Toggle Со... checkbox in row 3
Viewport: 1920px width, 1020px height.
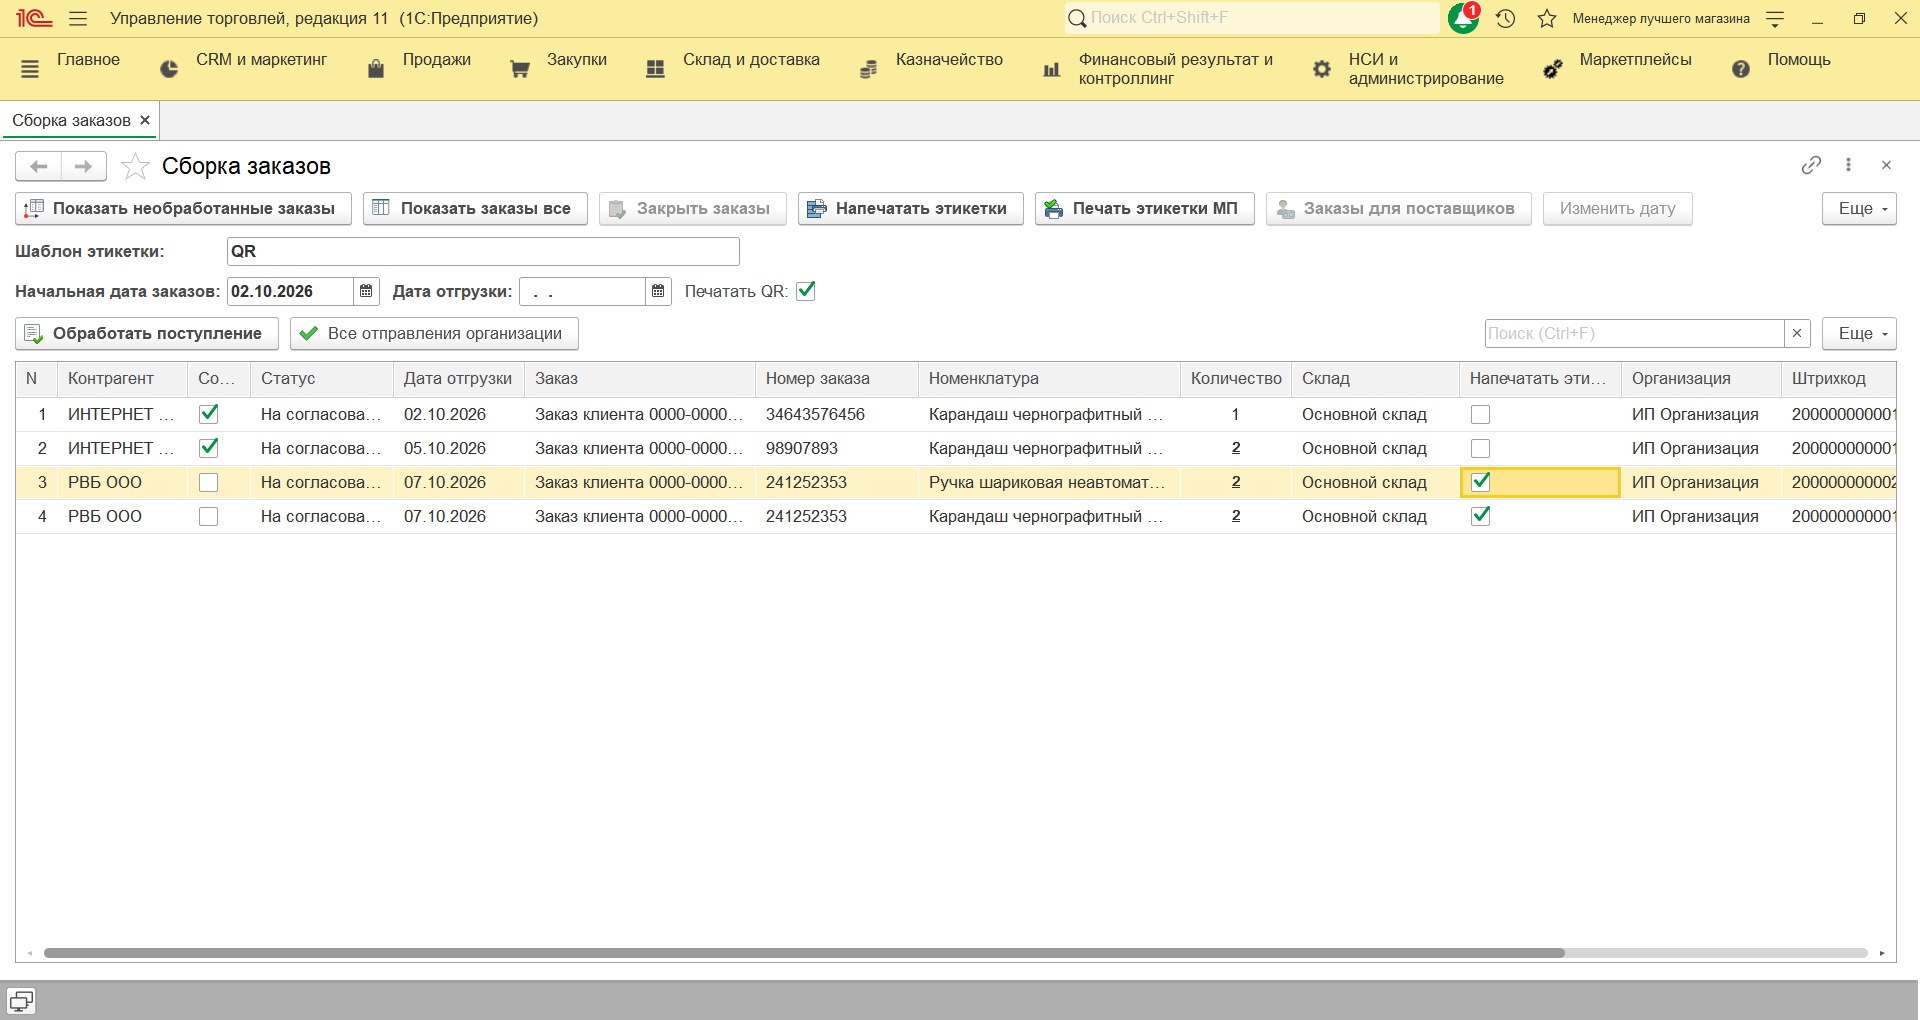(209, 482)
